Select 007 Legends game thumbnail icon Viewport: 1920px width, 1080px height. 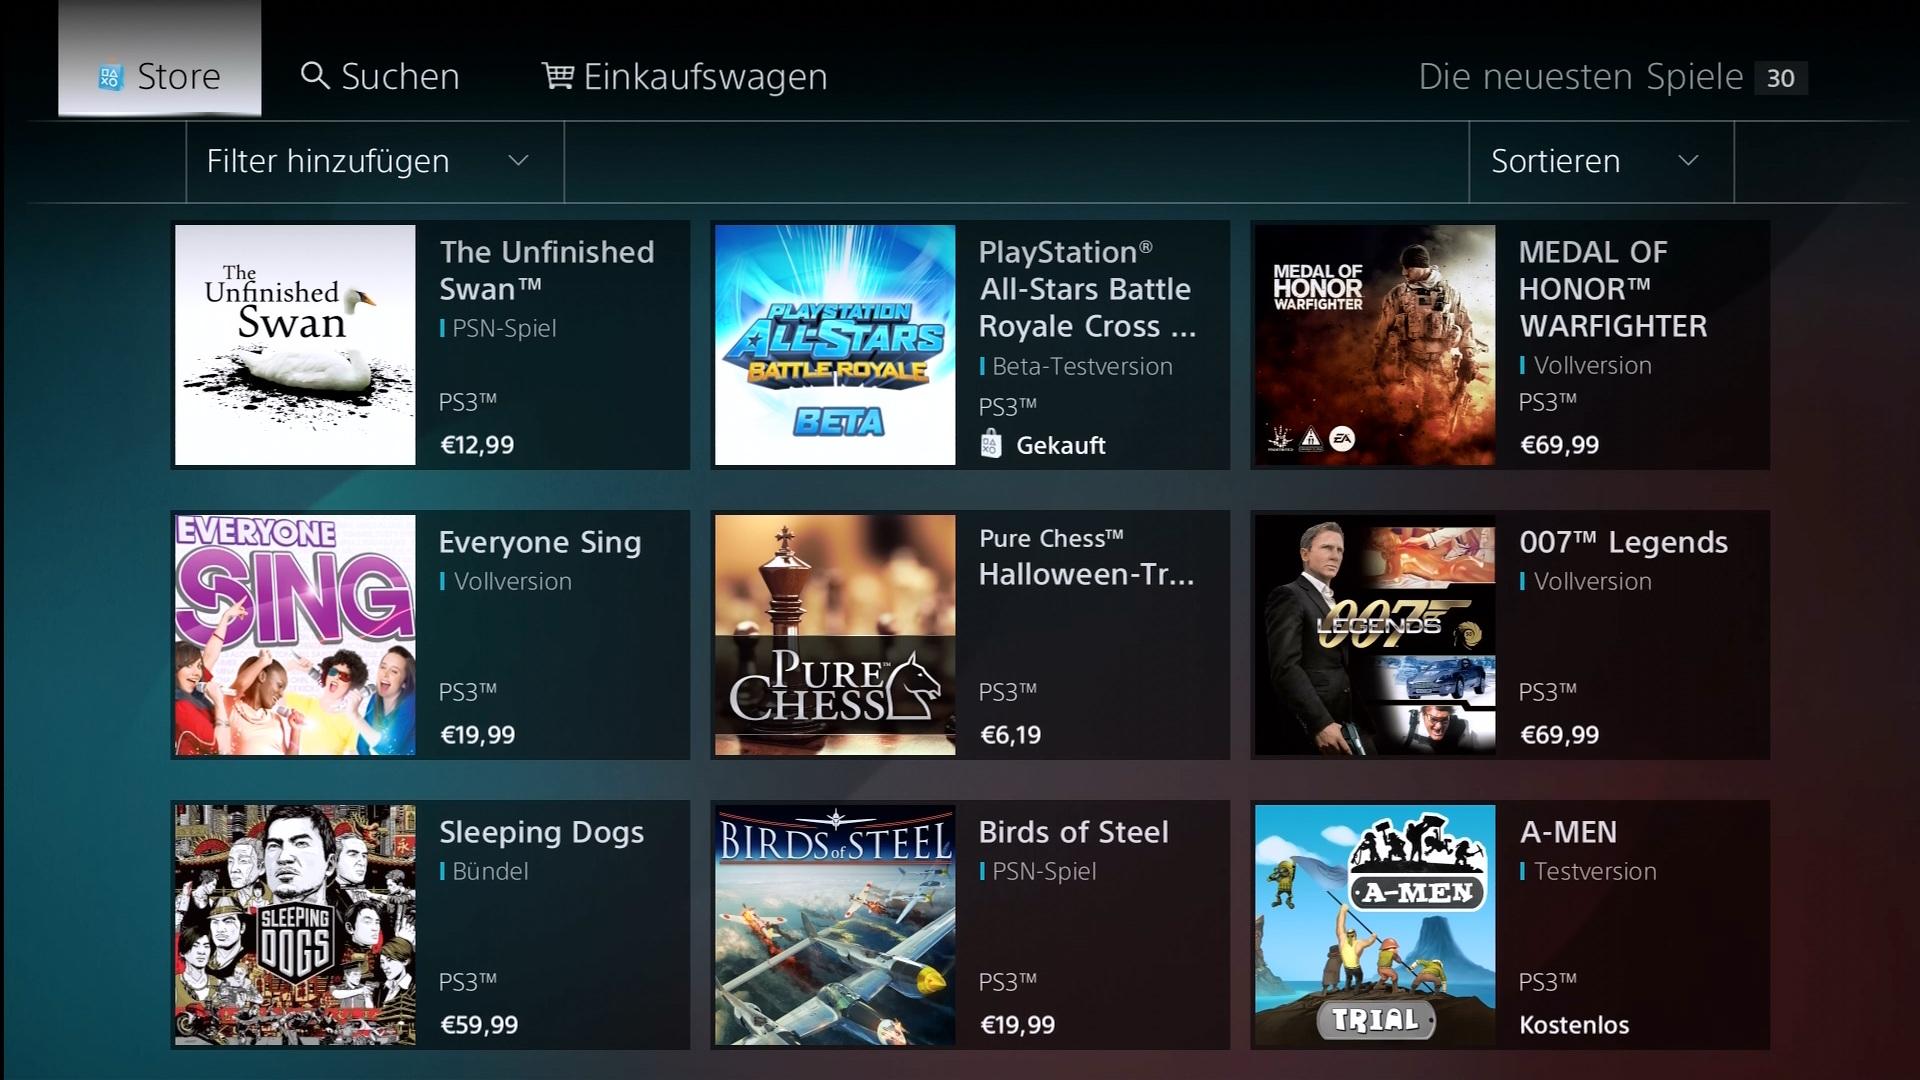tap(1375, 636)
